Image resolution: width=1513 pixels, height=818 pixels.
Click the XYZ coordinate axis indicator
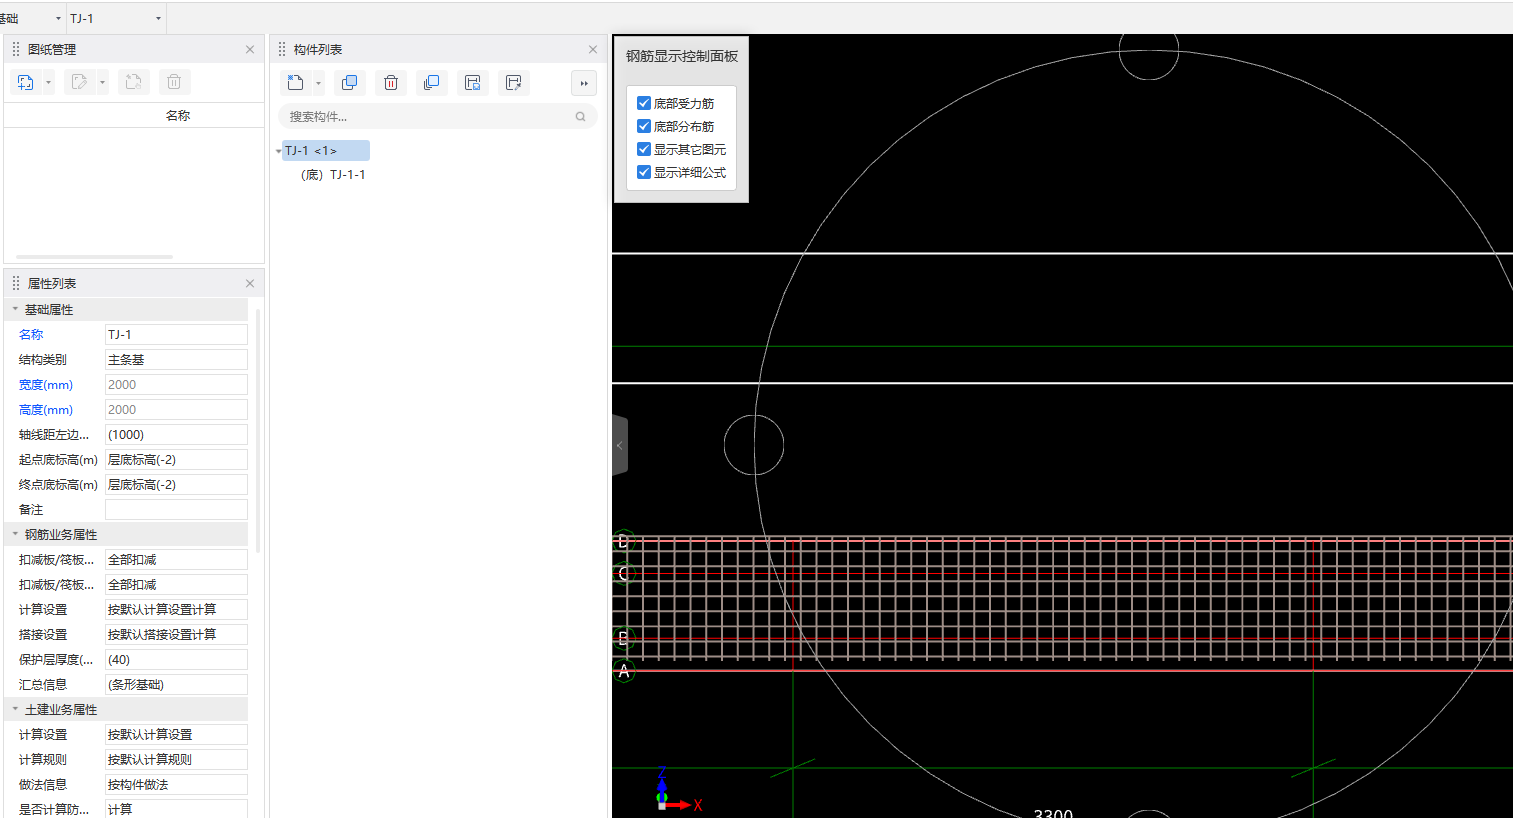click(x=677, y=790)
